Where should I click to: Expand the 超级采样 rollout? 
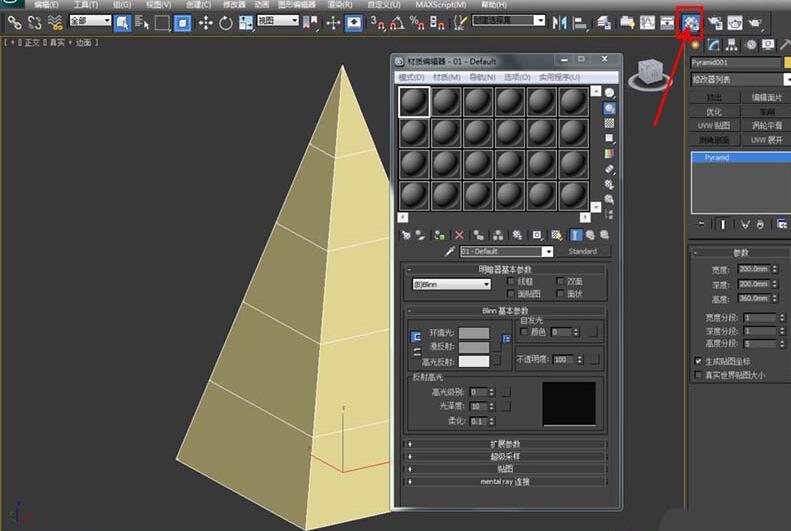click(x=505, y=456)
